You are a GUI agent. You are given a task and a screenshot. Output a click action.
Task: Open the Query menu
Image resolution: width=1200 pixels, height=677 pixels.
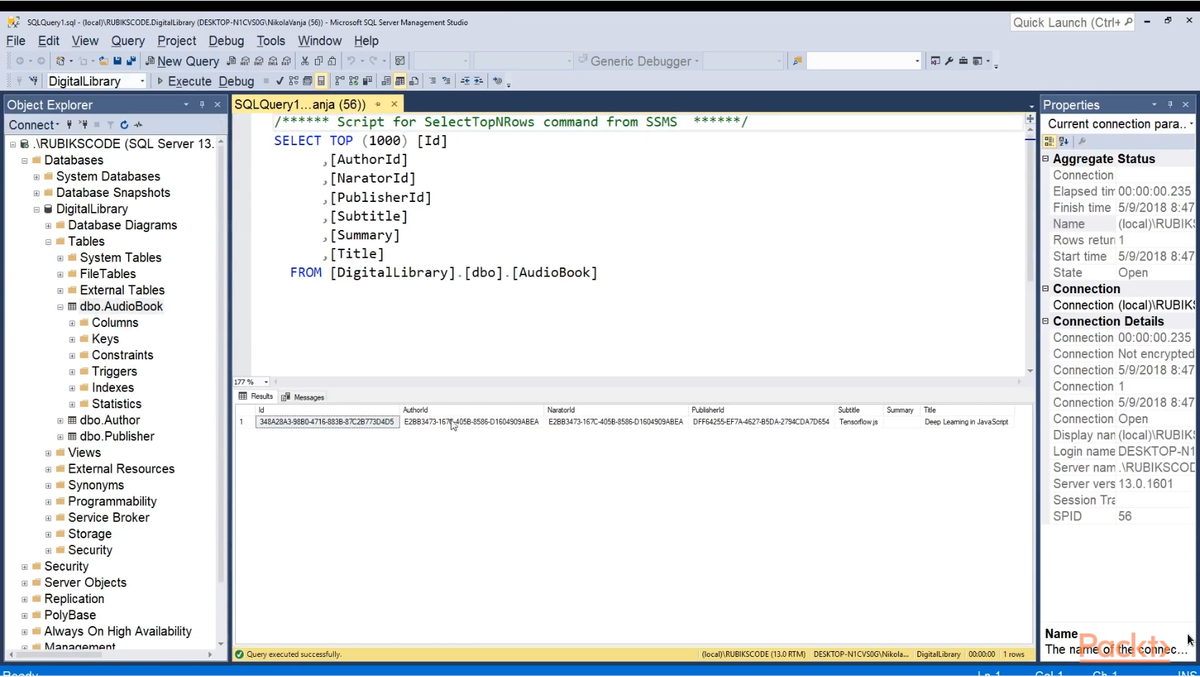pyautogui.click(x=128, y=40)
